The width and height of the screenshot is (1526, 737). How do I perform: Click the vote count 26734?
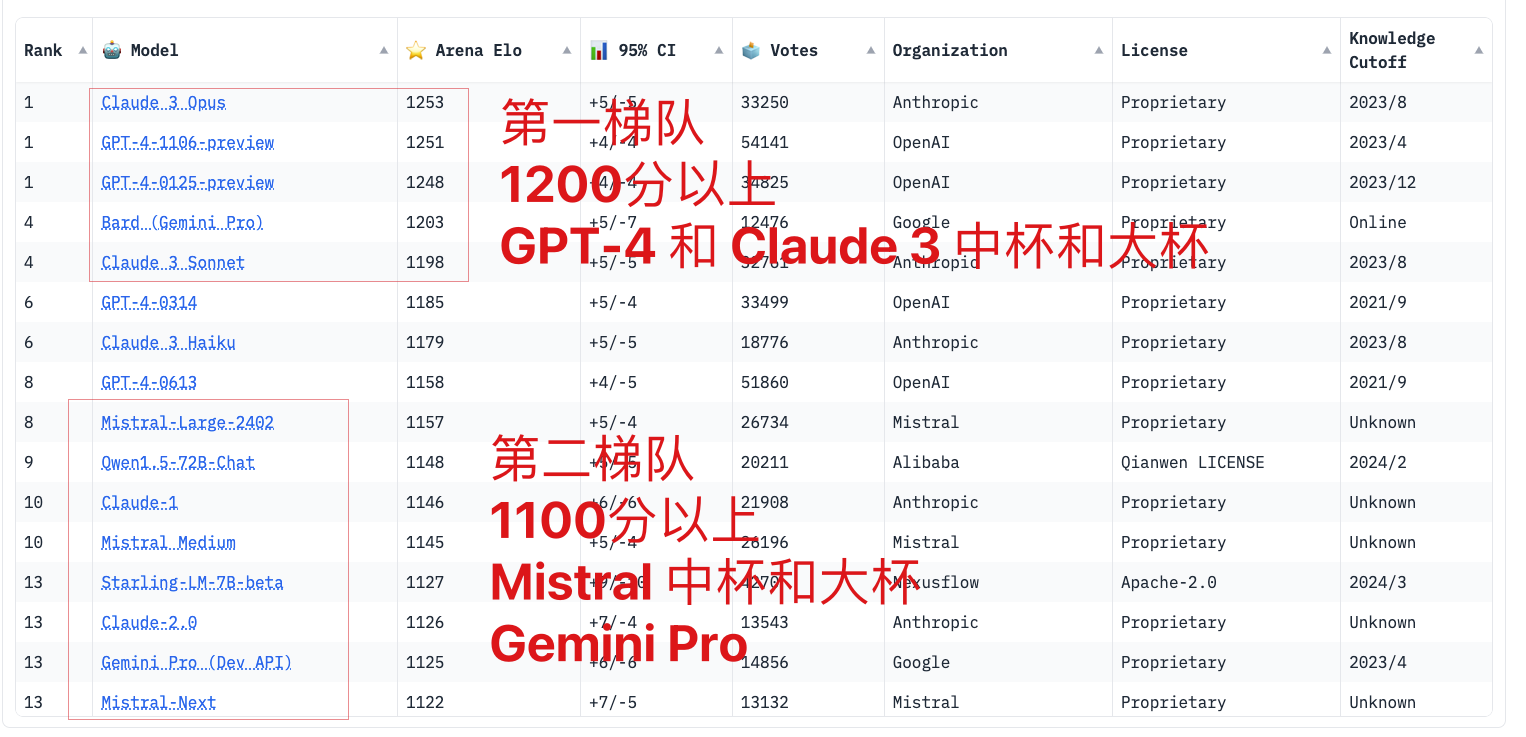[x=765, y=422]
